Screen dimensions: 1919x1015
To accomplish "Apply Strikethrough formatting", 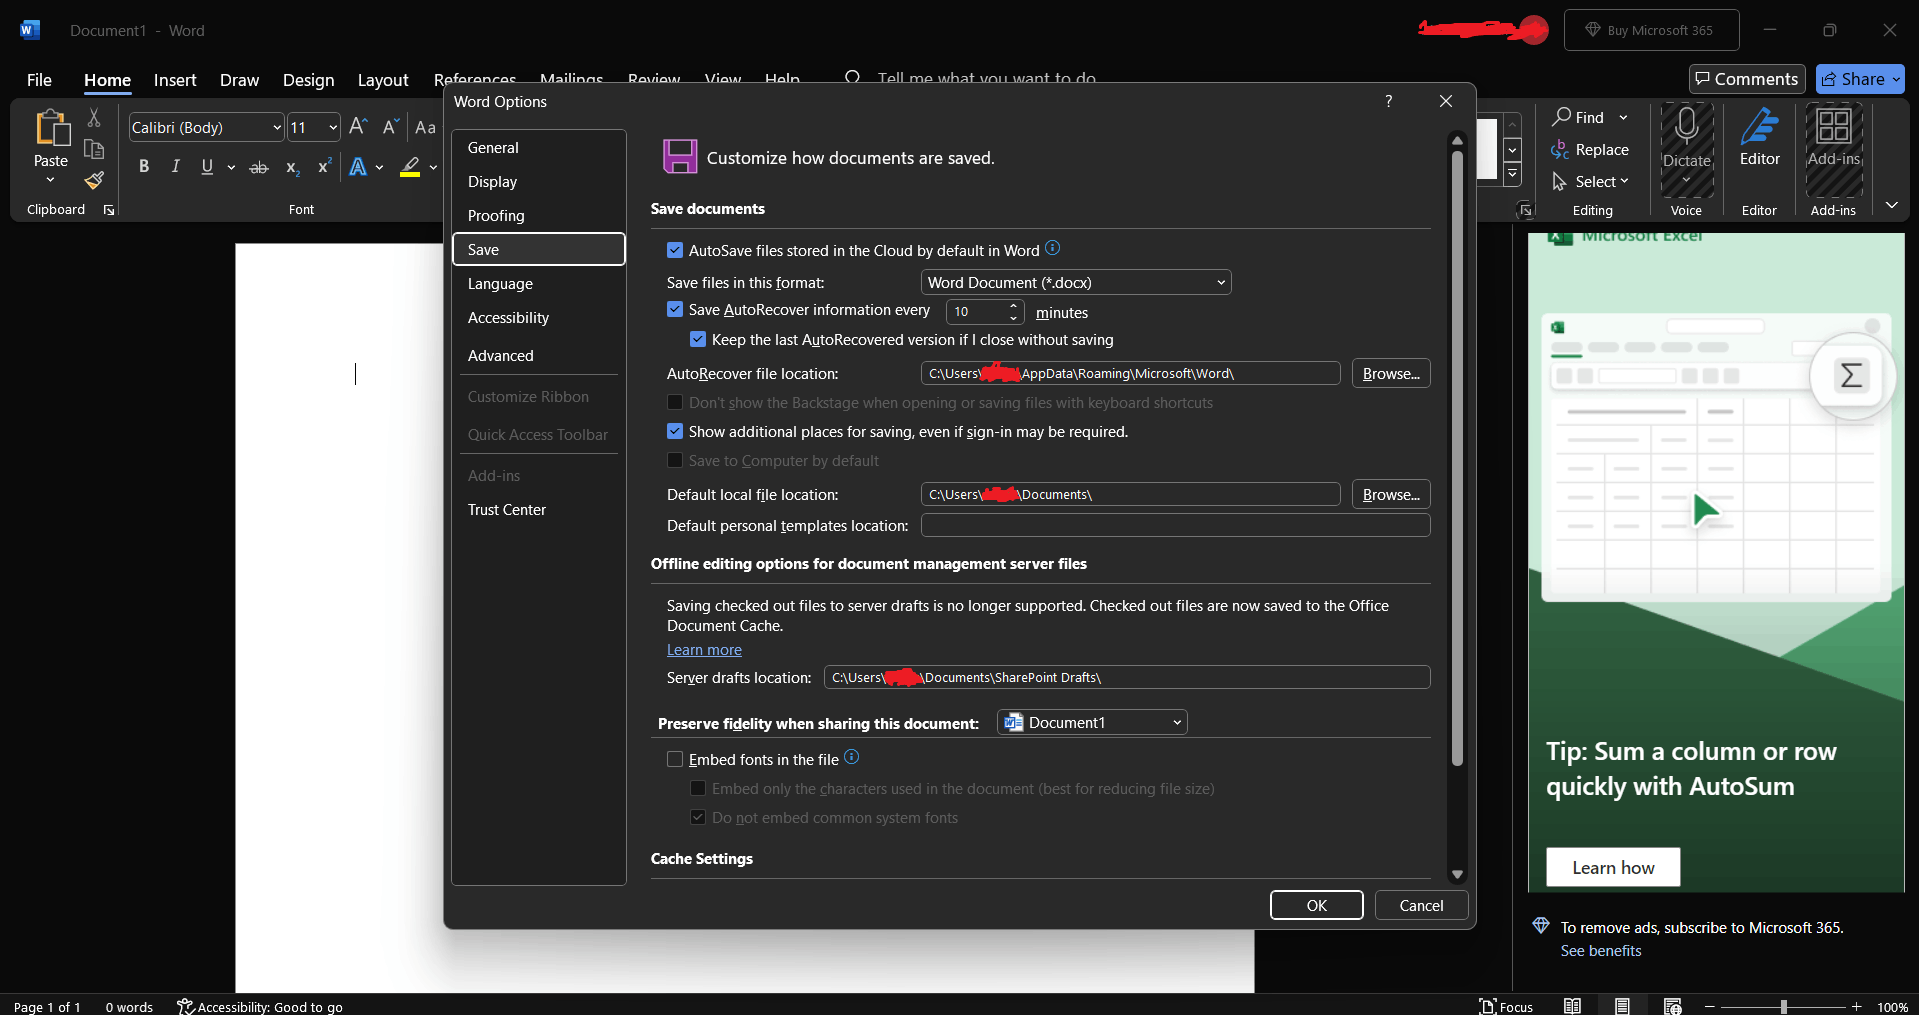I will click(x=259, y=167).
